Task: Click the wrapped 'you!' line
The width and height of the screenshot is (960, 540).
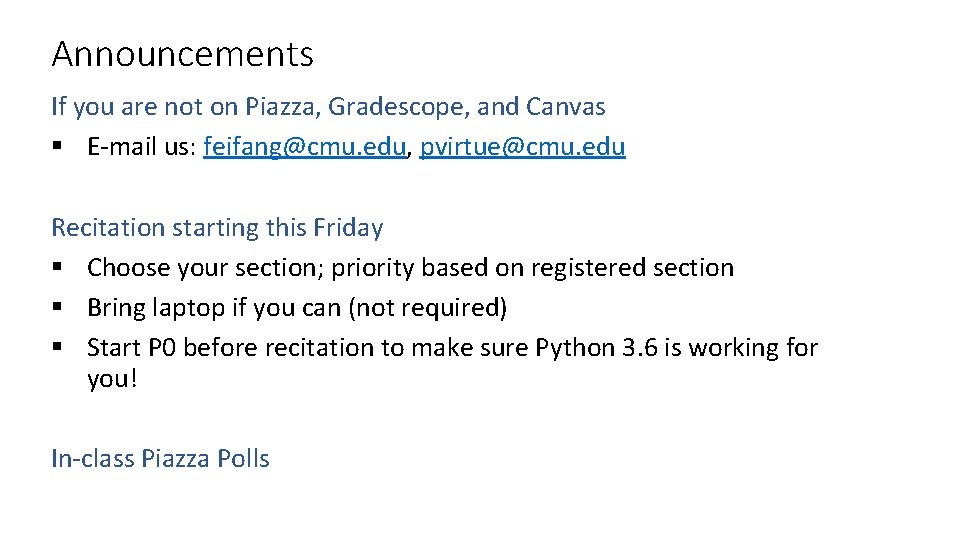Action: [111, 380]
